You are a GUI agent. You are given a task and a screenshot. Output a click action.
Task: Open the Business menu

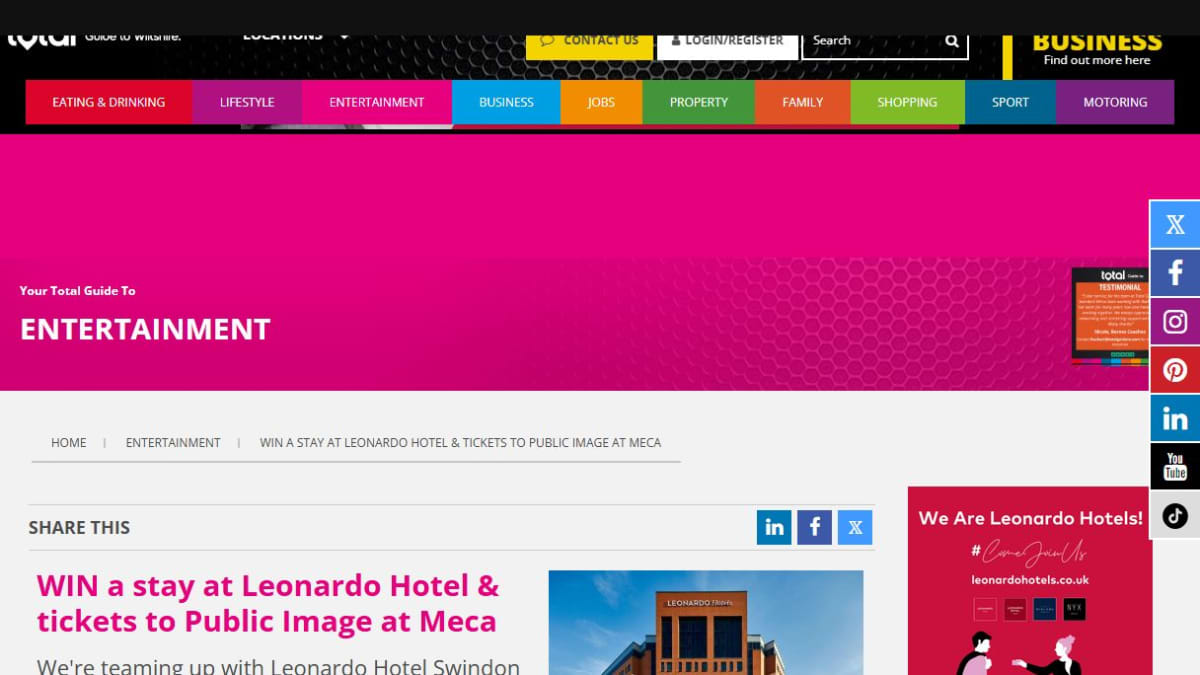[506, 102]
